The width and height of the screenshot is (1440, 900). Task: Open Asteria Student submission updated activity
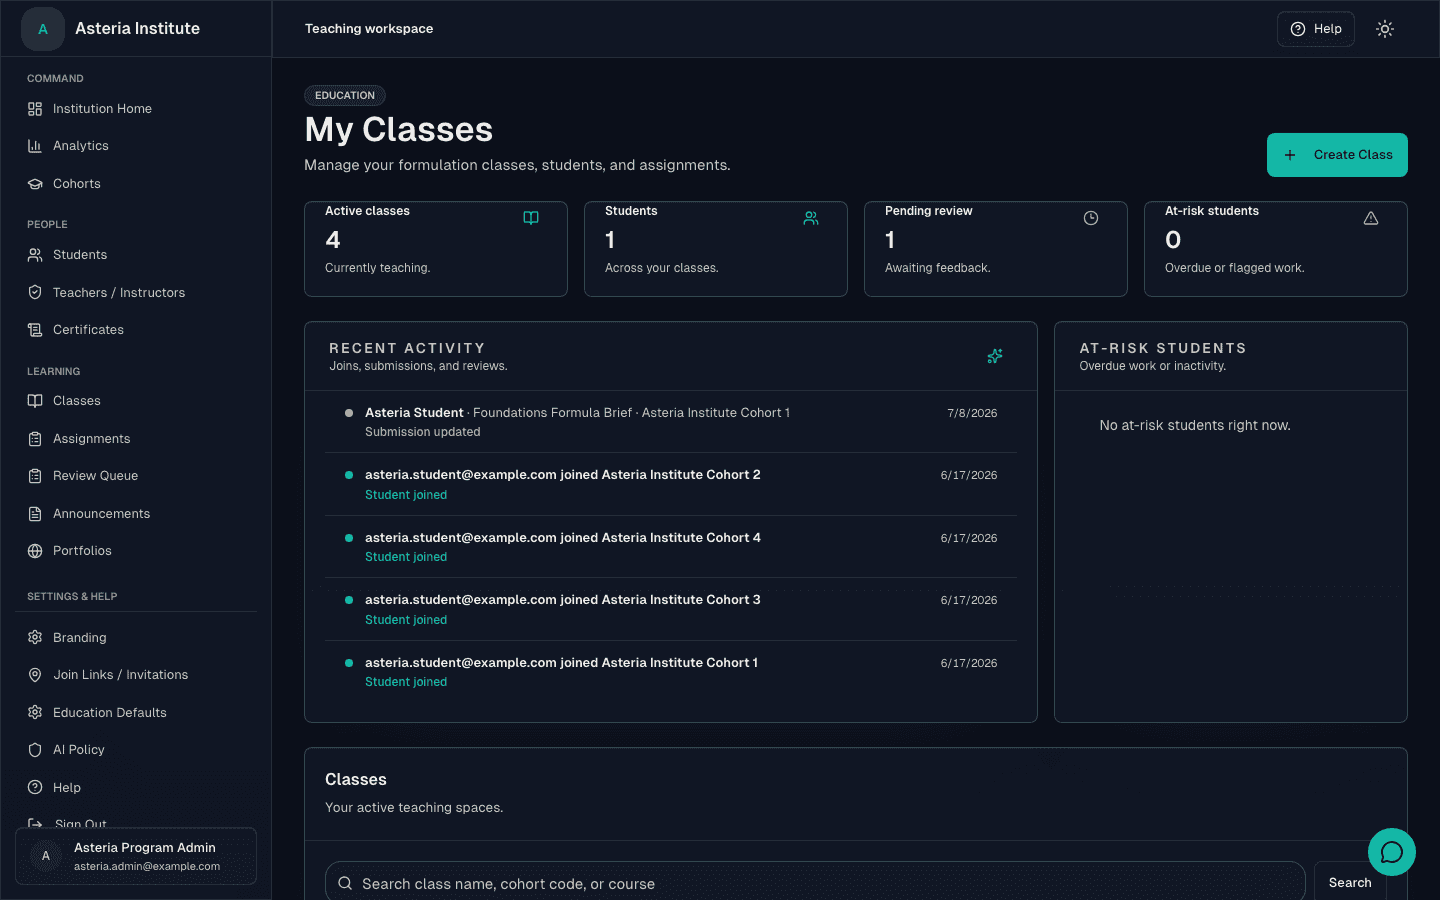coord(671,422)
